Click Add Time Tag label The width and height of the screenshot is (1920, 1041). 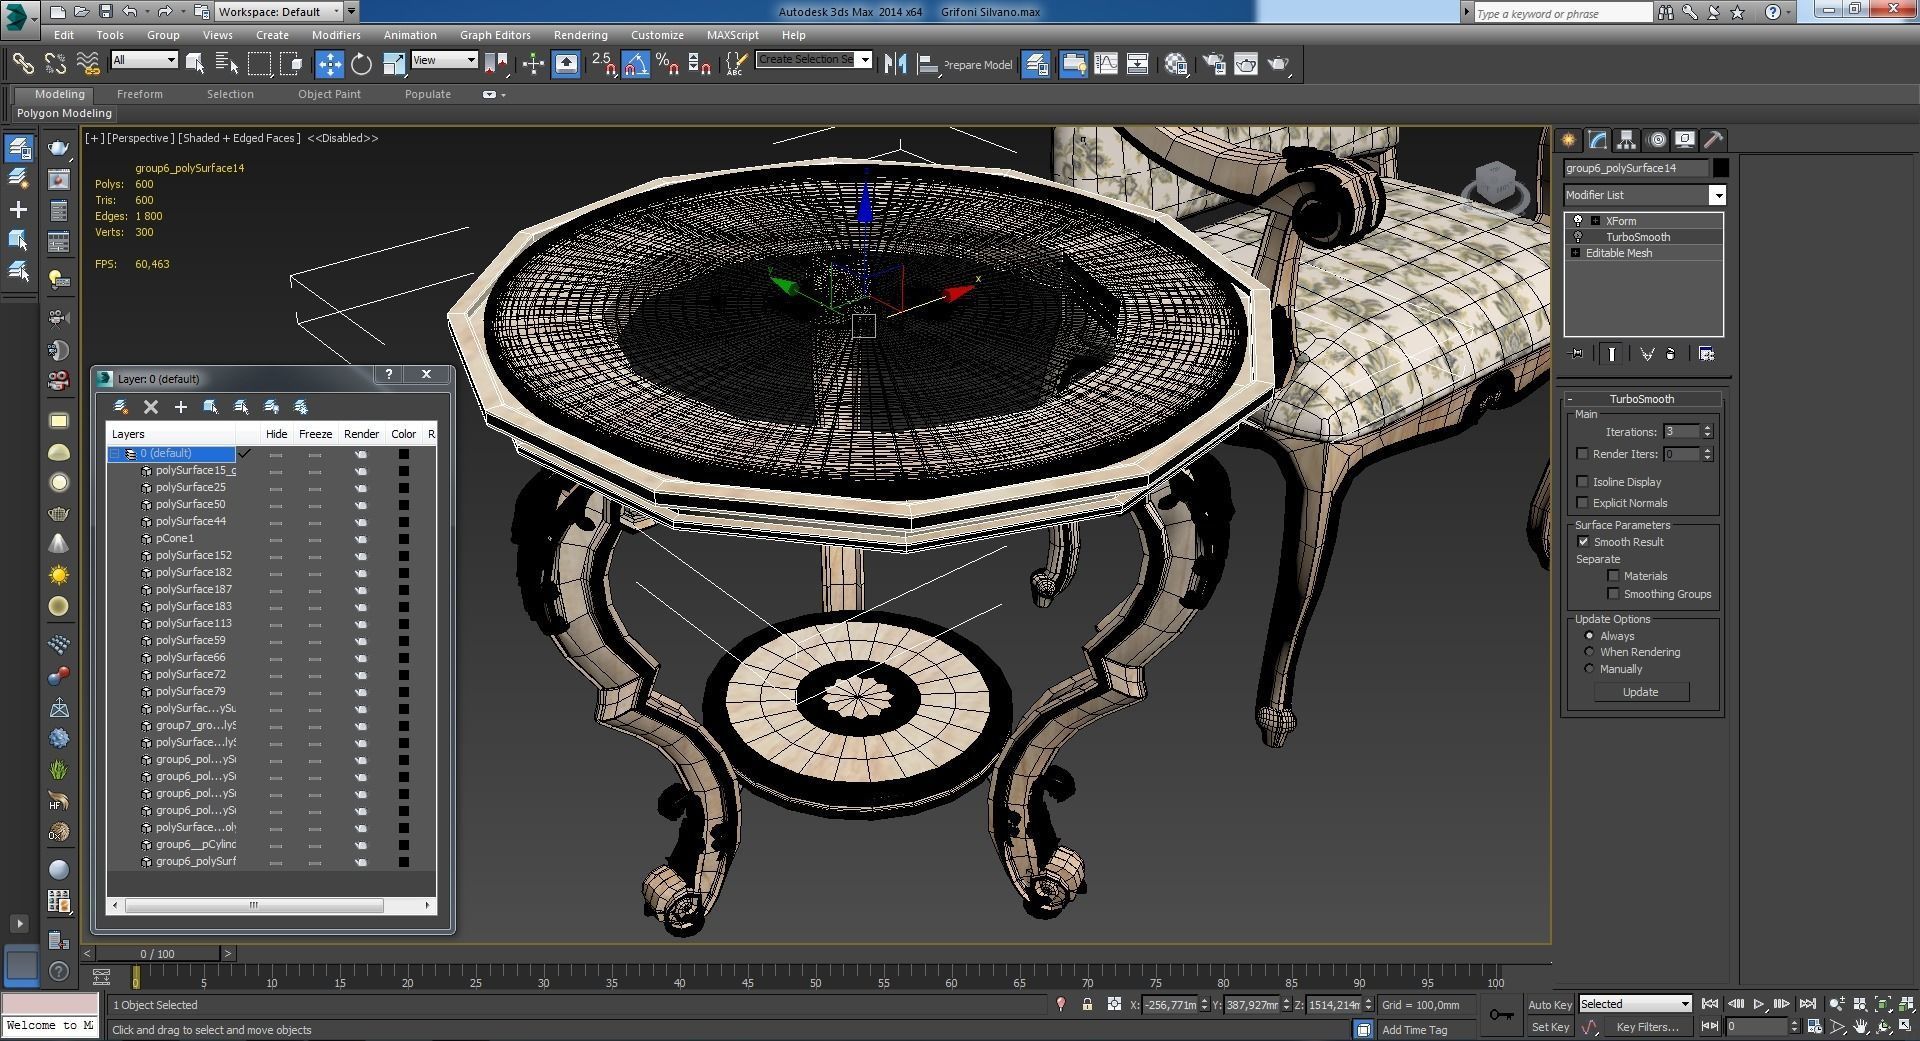click(1414, 1030)
